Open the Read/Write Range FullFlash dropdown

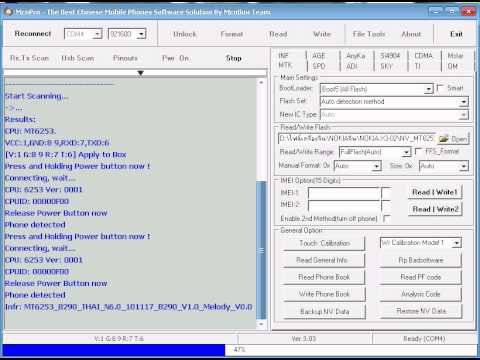(x=406, y=152)
